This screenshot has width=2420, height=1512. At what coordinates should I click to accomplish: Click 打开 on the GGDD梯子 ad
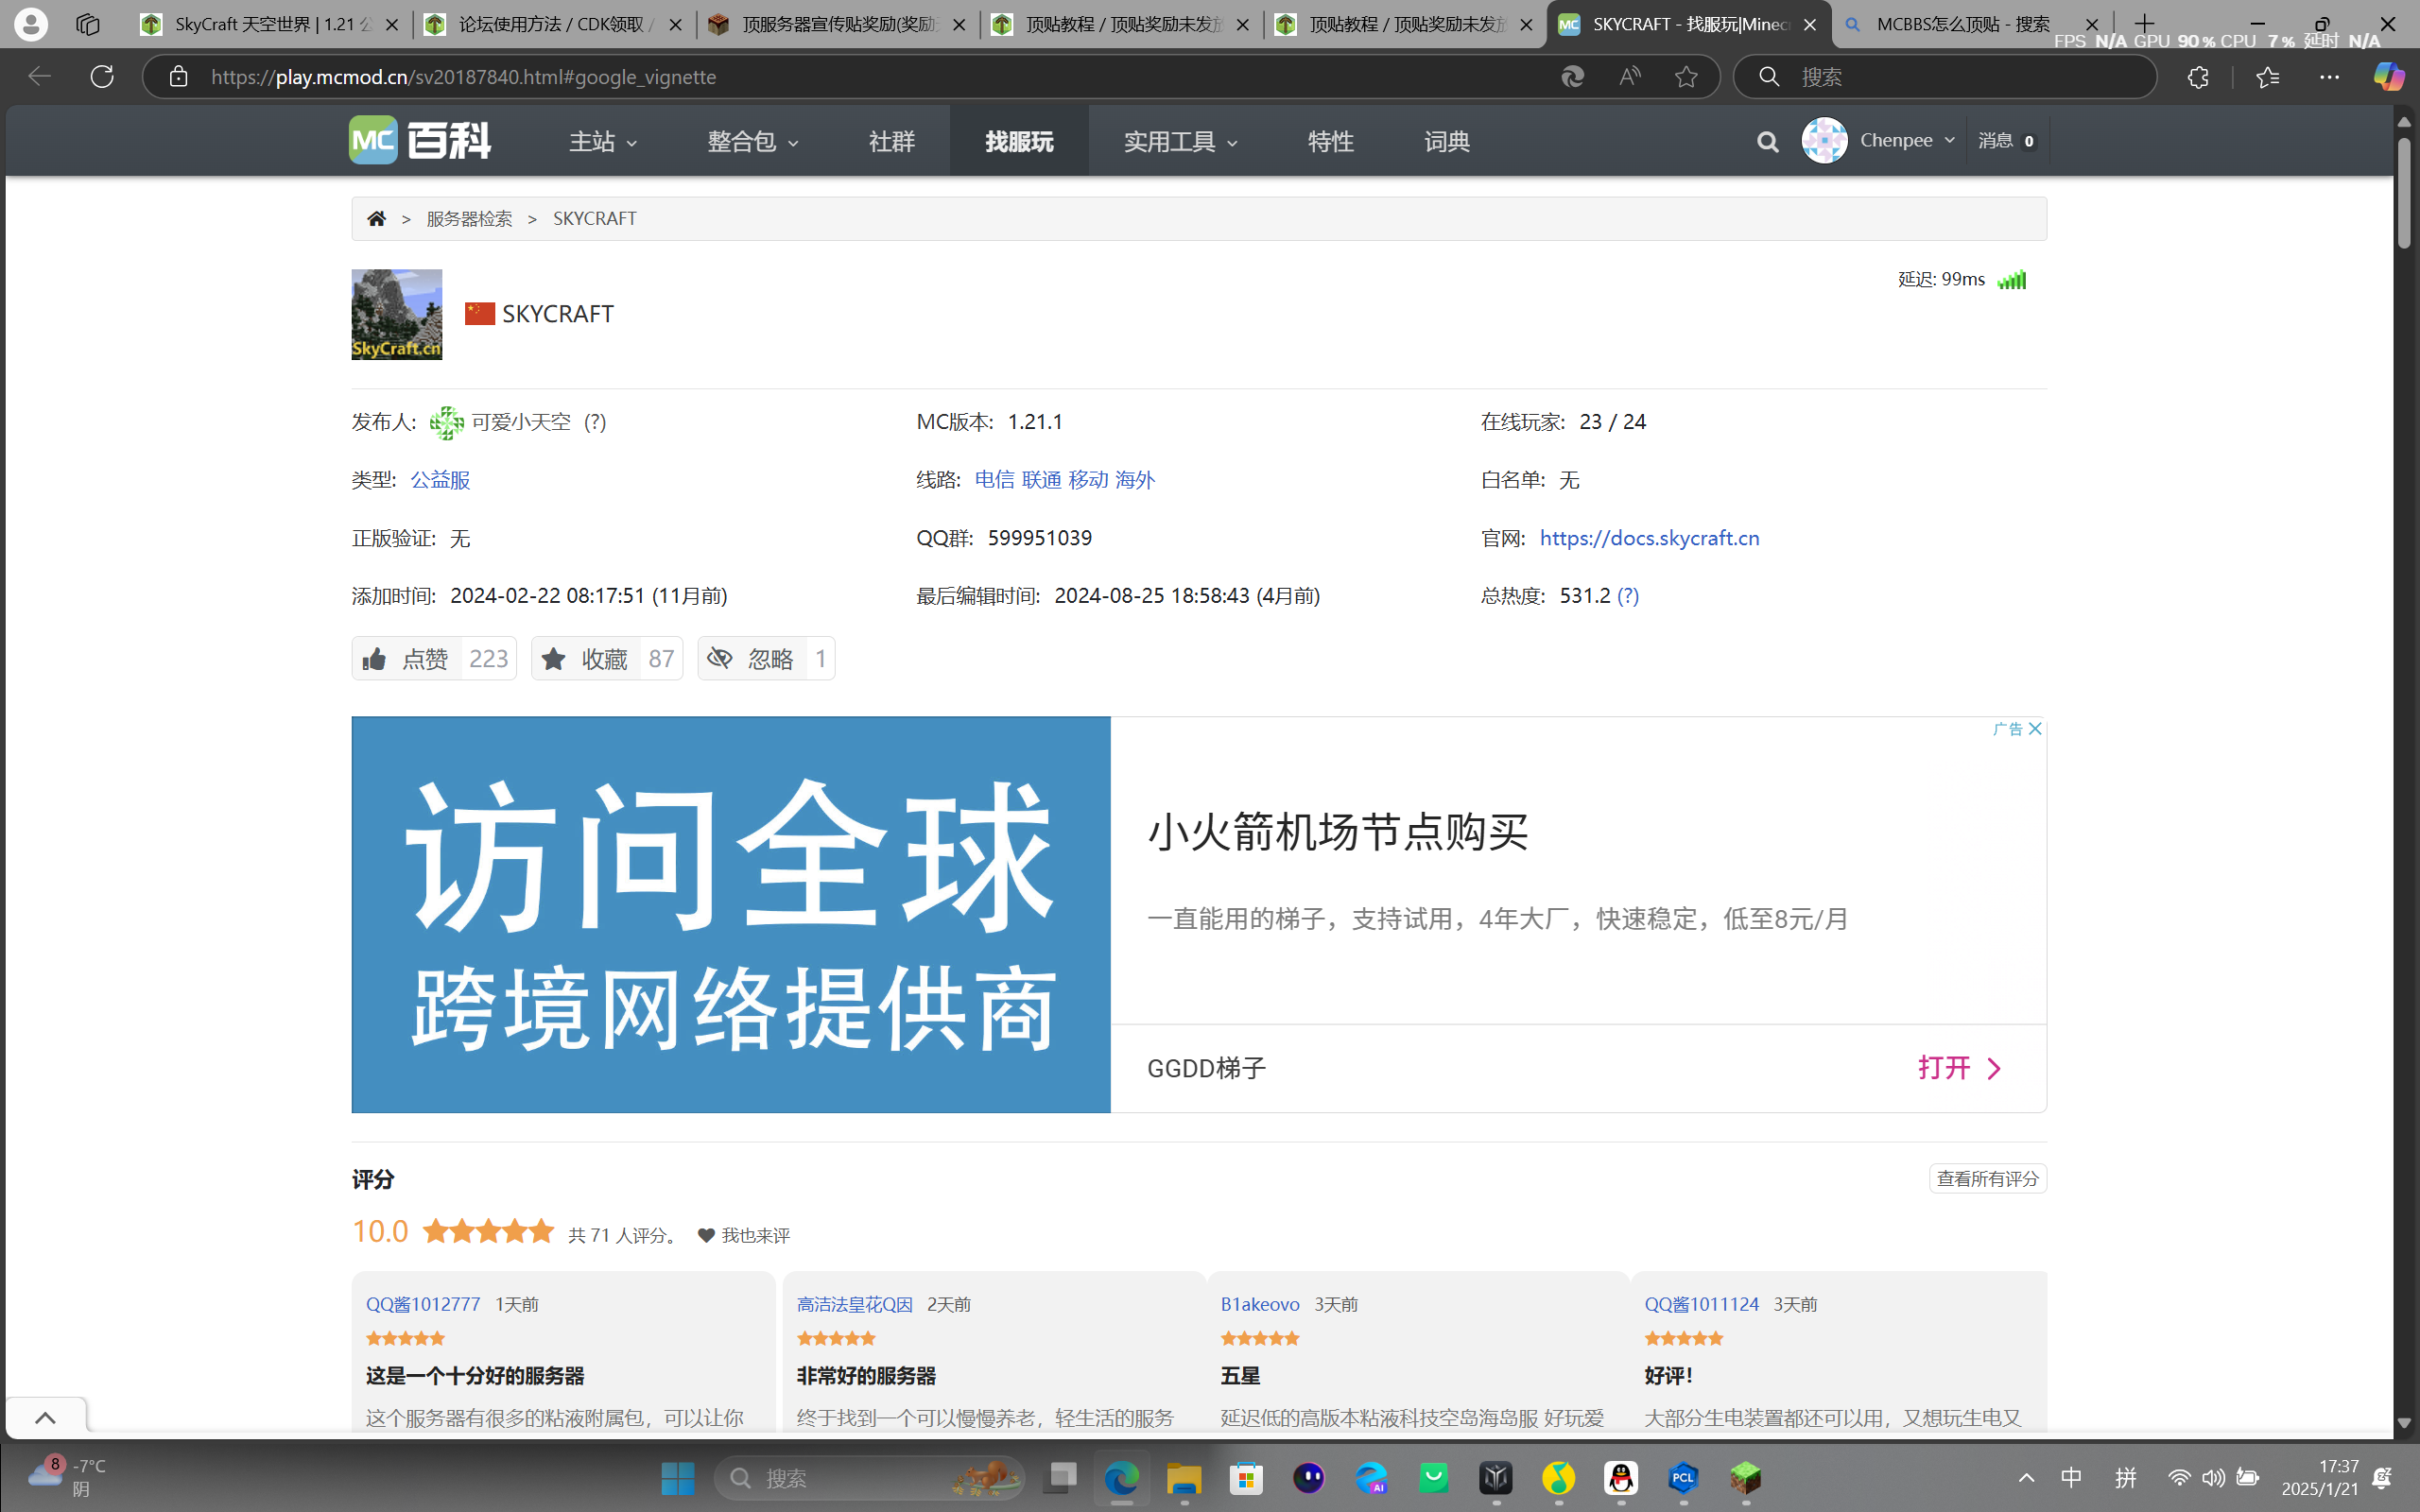[x=1959, y=1067]
